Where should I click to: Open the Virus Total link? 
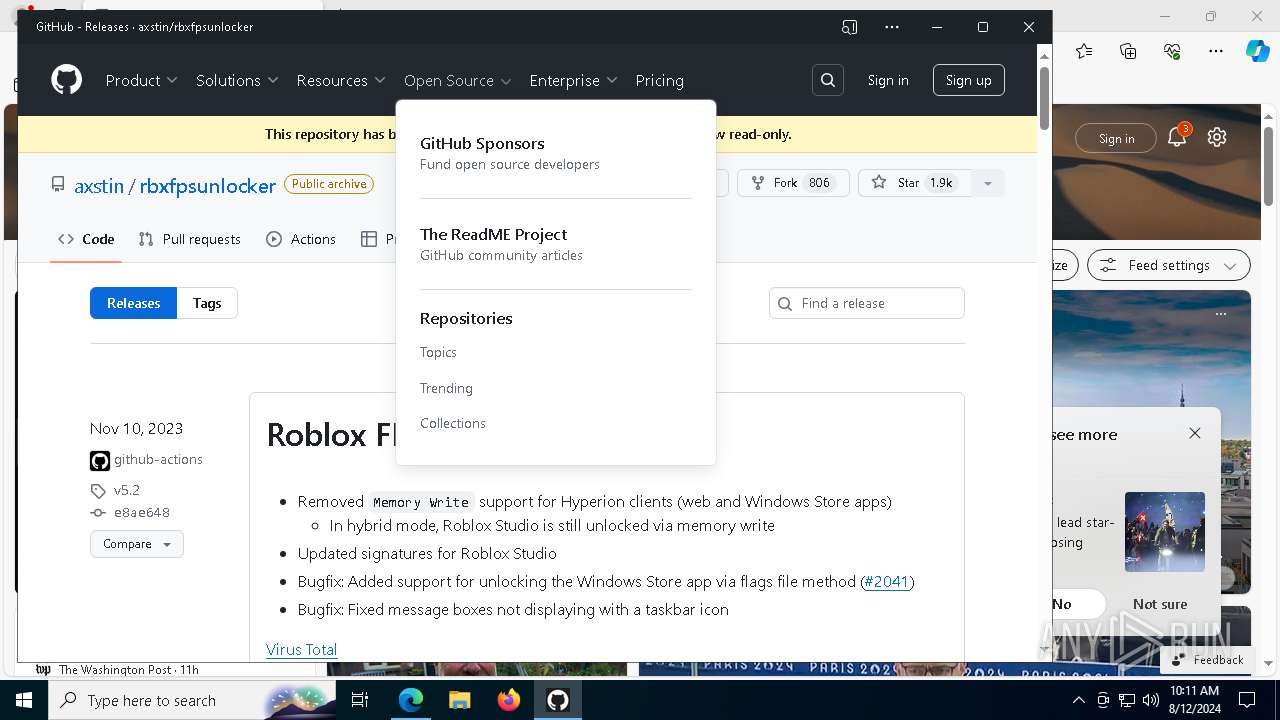pyautogui.click(x=301, y=649)
